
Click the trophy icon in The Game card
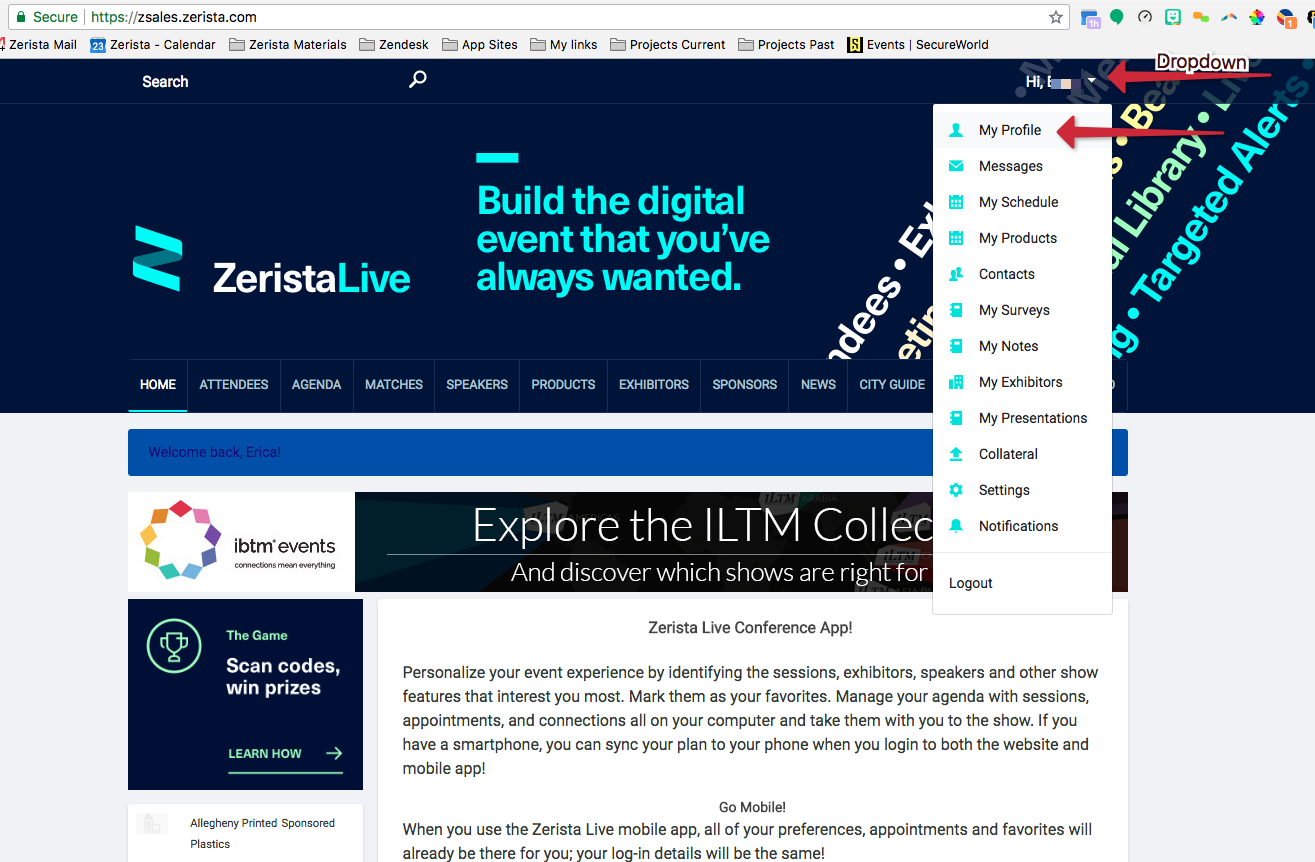click(x=174, y=645)
